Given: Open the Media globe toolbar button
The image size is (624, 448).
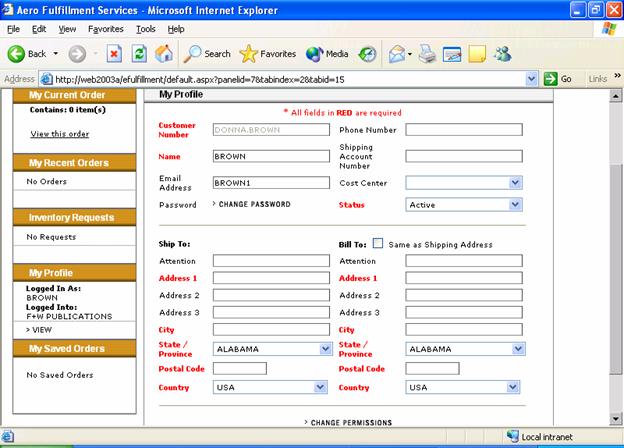Looking at the screenshot, I should (x=327, y=54).
